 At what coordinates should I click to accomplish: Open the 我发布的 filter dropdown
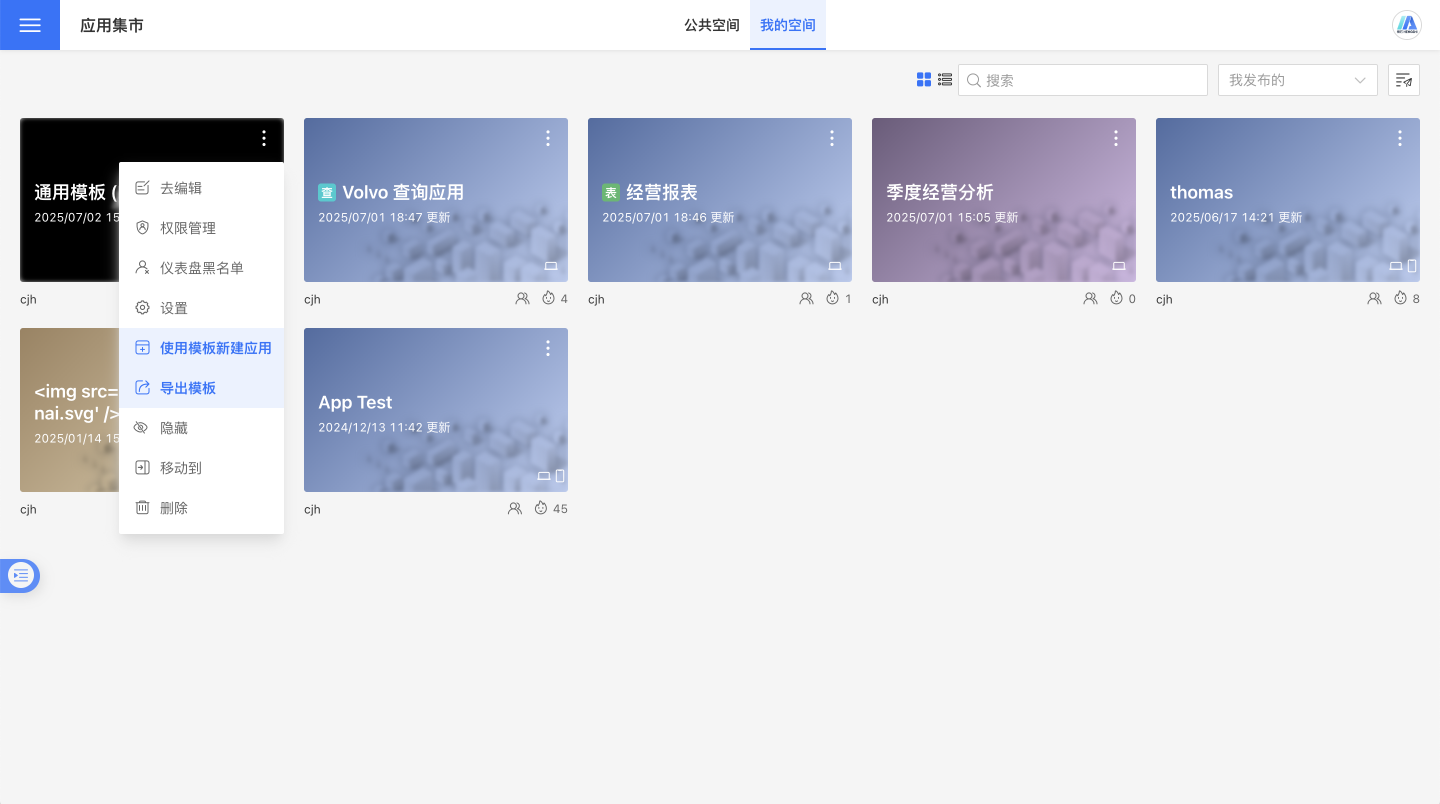[x=1297, y=80]
